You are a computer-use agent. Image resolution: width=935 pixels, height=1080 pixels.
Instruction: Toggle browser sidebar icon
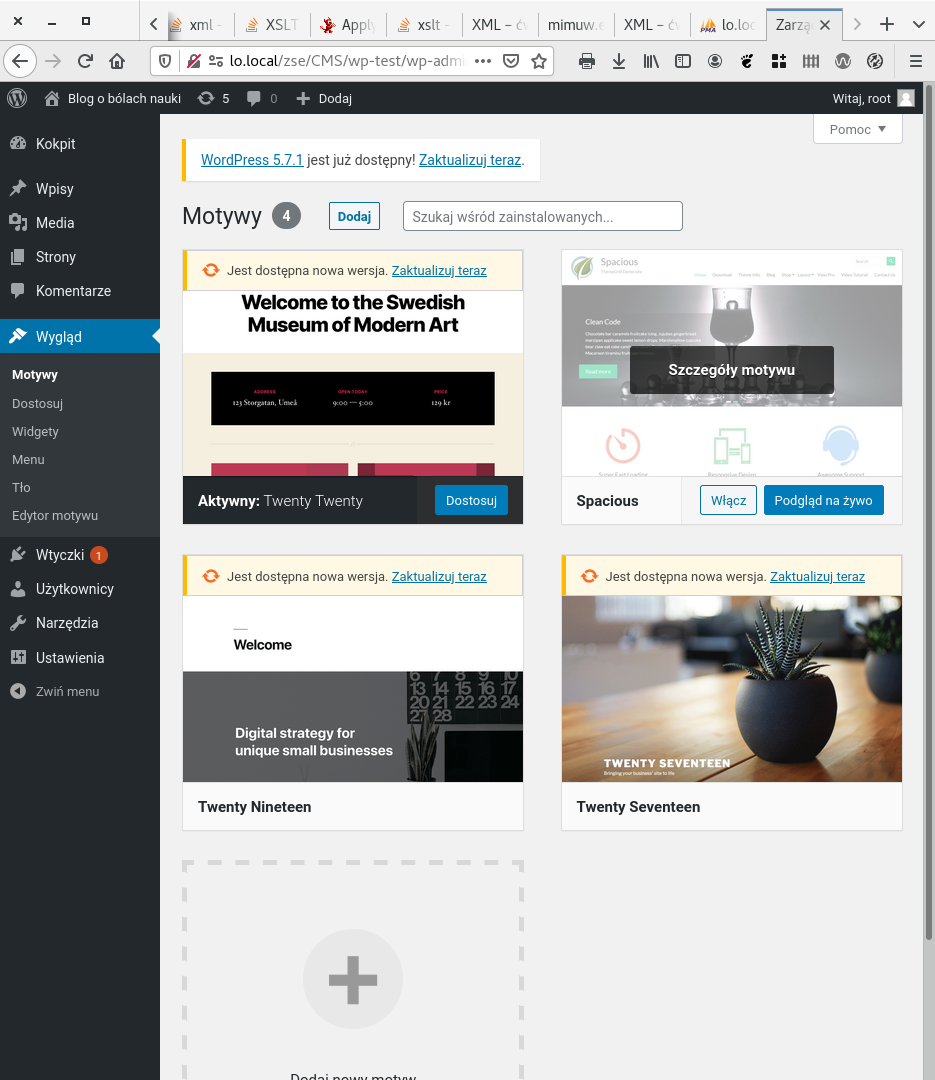pos(683,61)
